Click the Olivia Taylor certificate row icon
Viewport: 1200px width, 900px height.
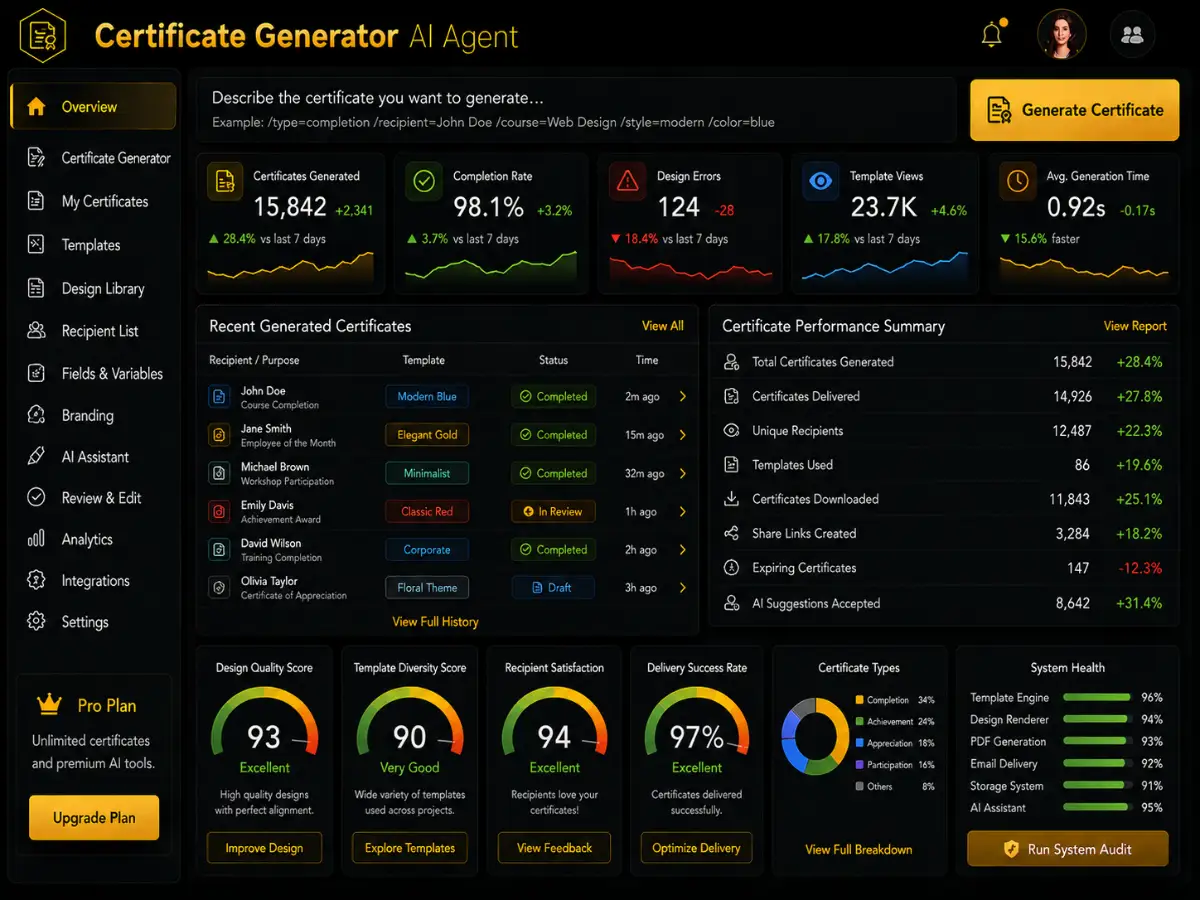tap(219, 587)
